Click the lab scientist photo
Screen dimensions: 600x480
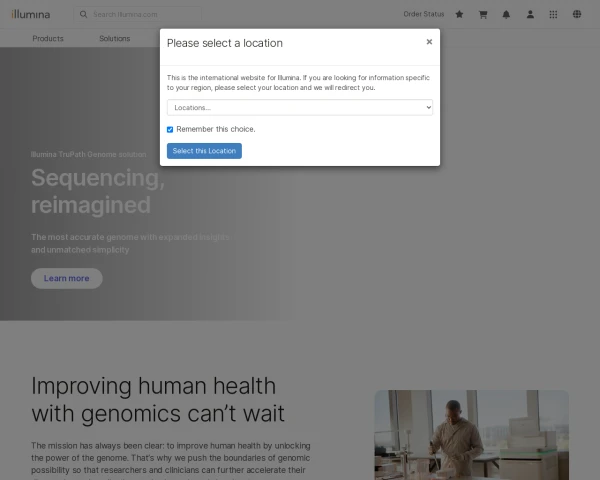pyautogui.click(x=471, y=435)
